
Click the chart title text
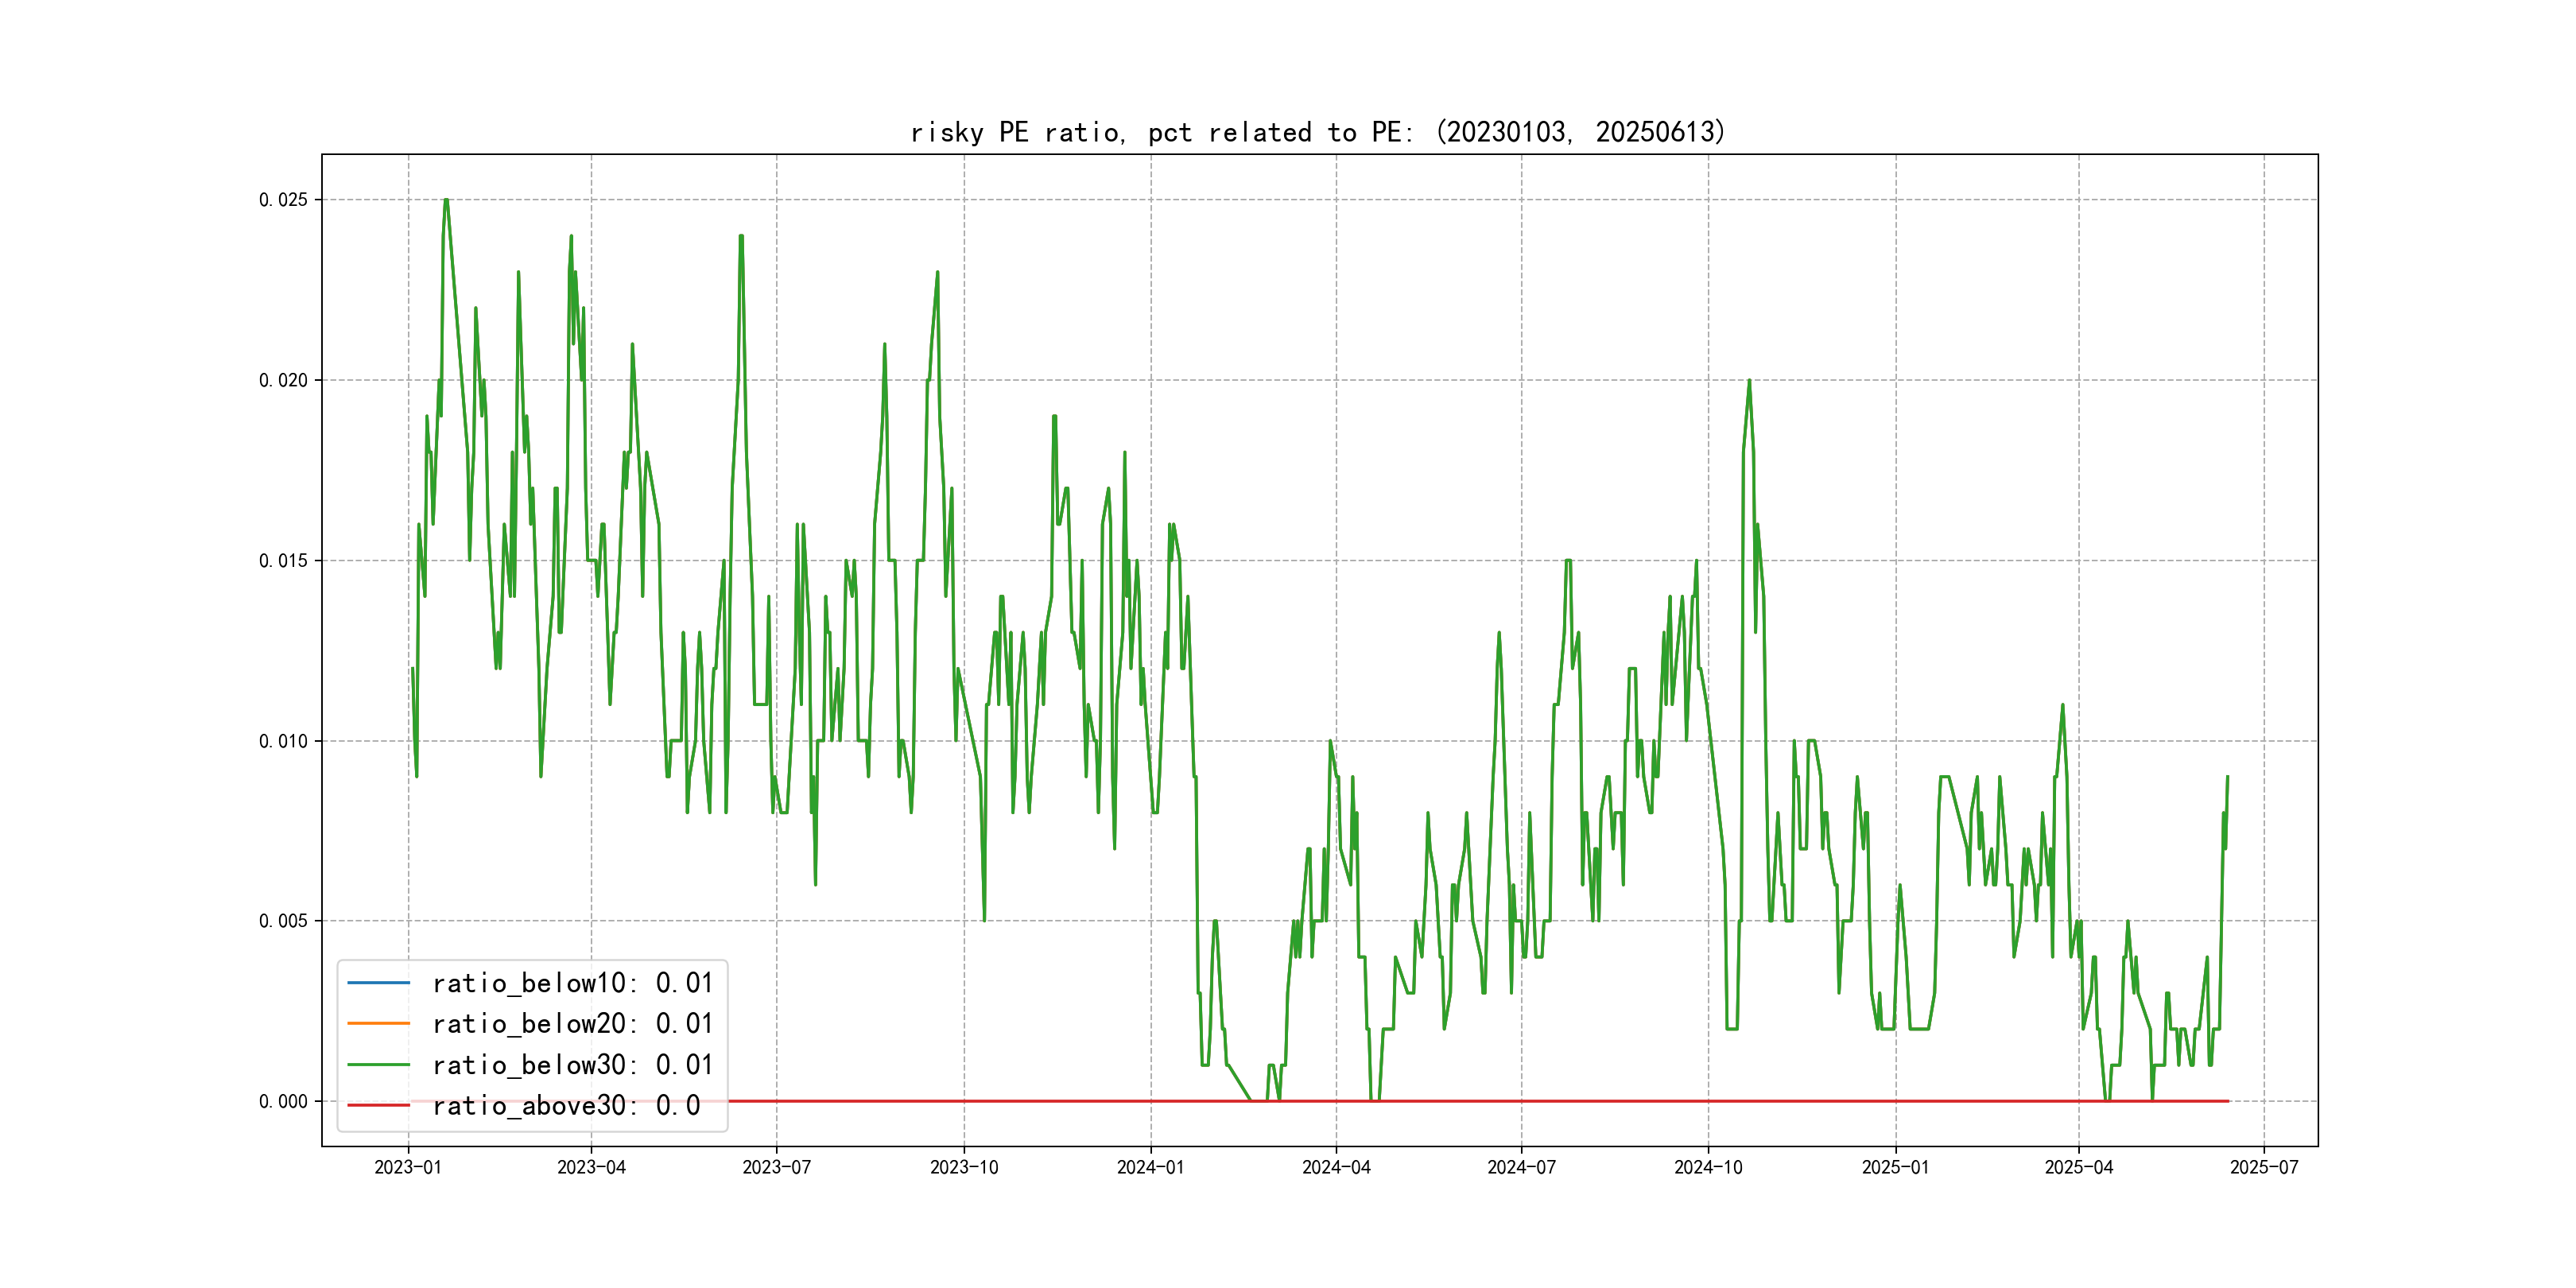point(1318,132)
